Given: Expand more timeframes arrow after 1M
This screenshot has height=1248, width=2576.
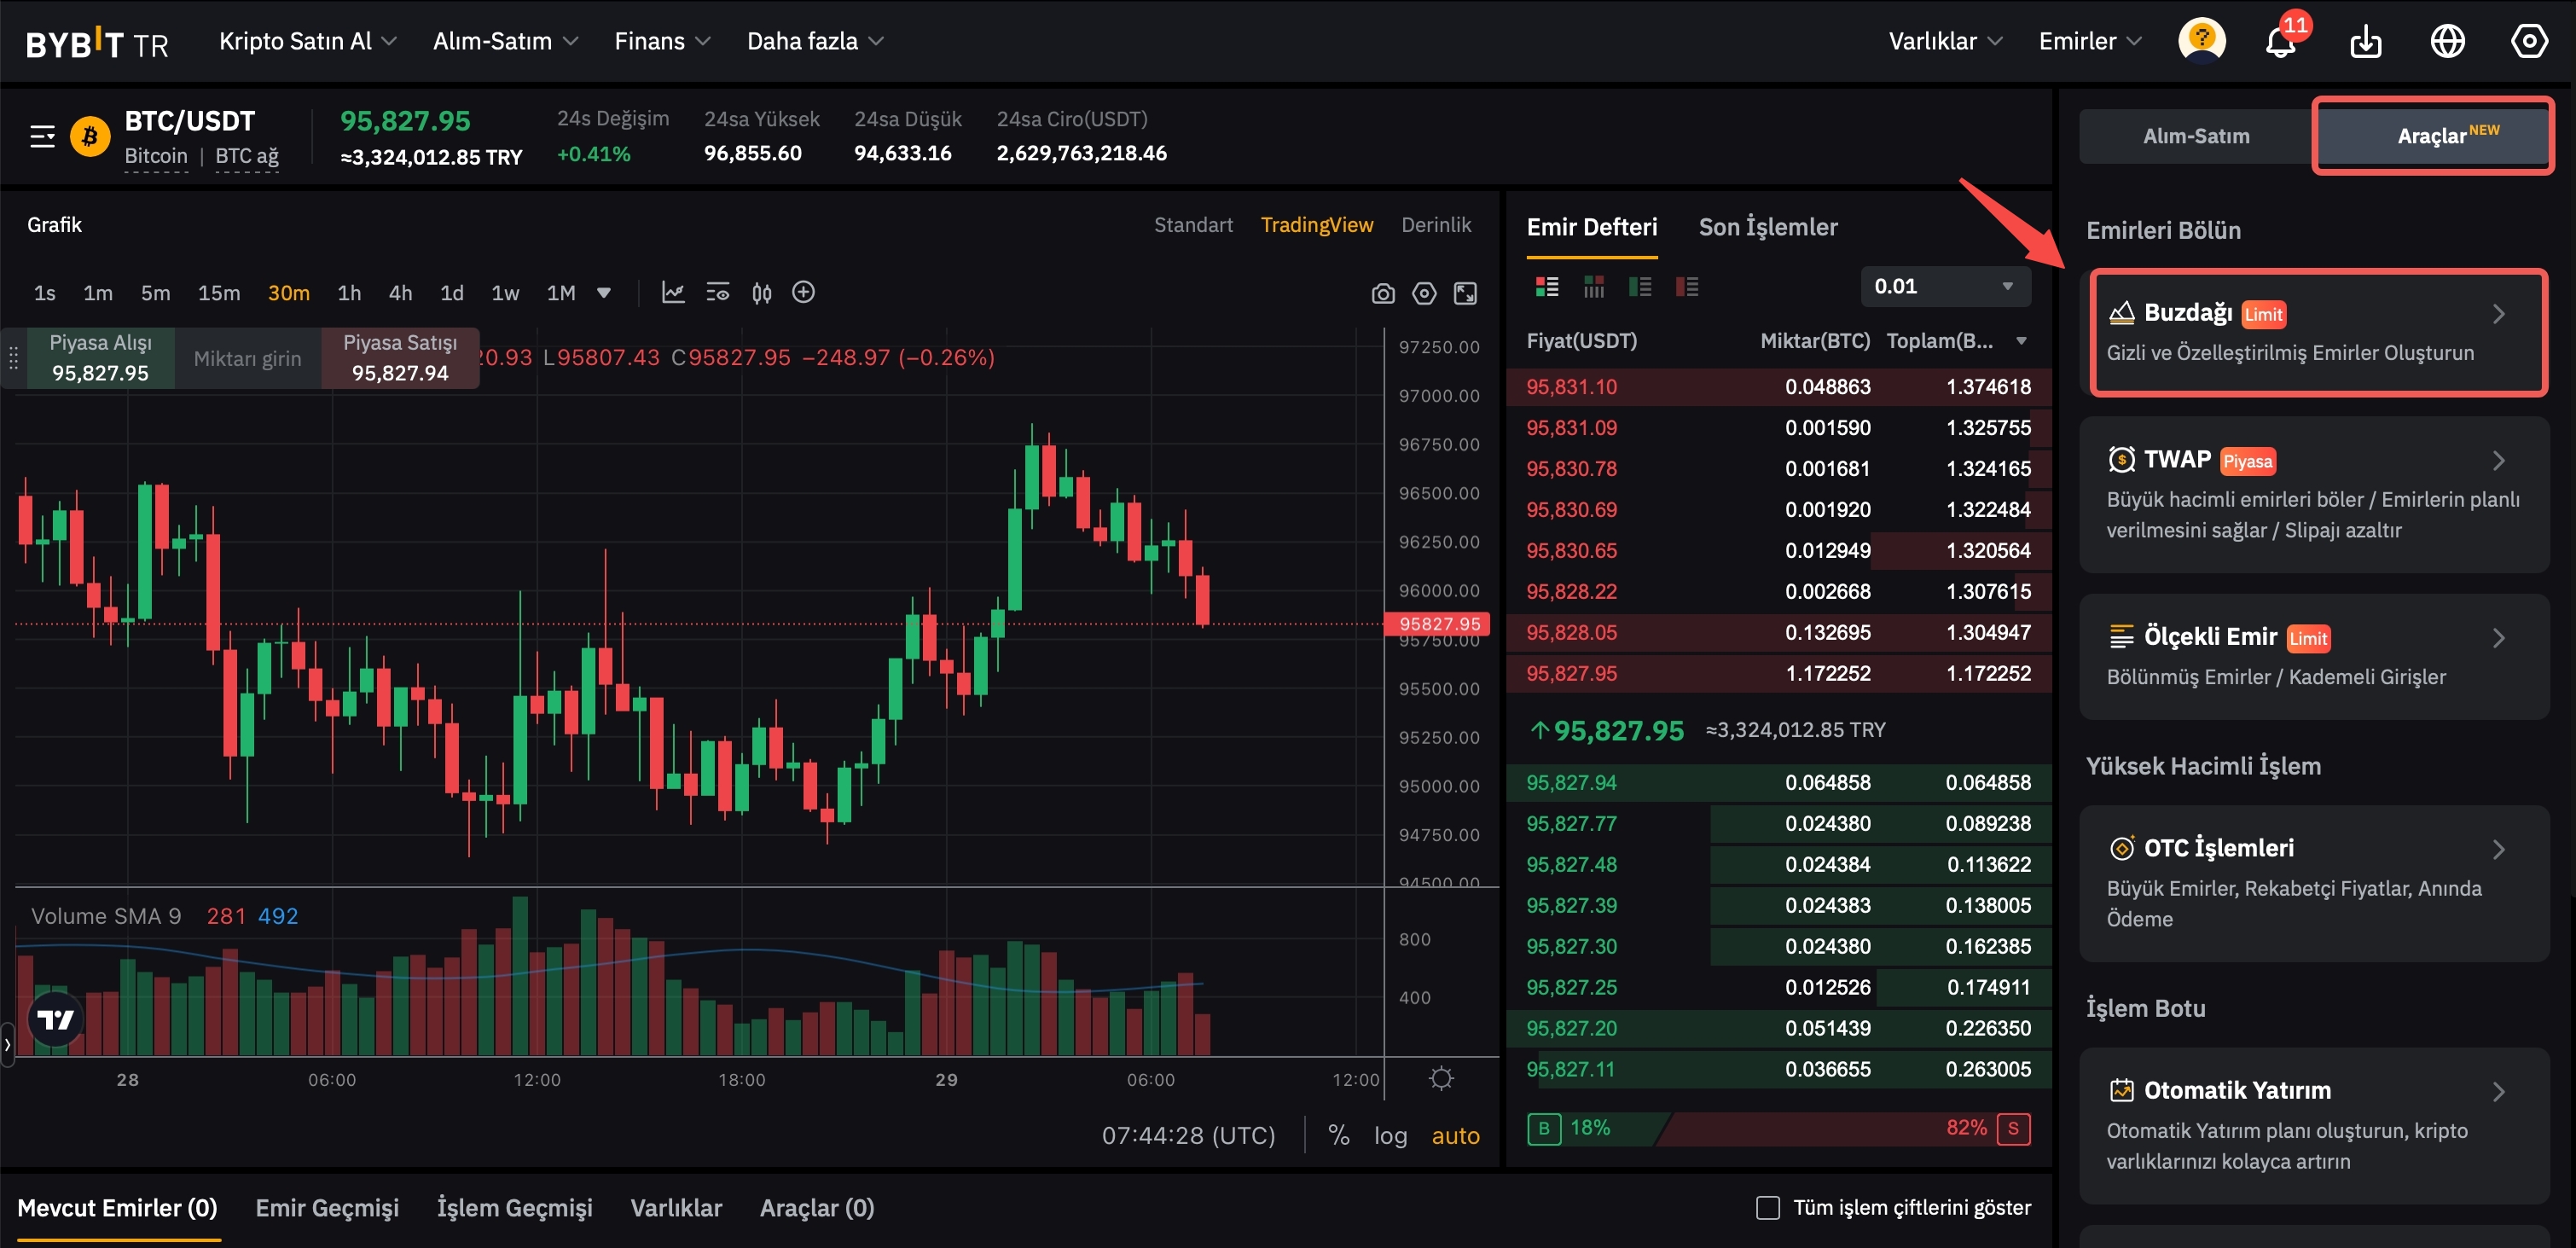Looking at the screenshot, I should click(604, 293).
